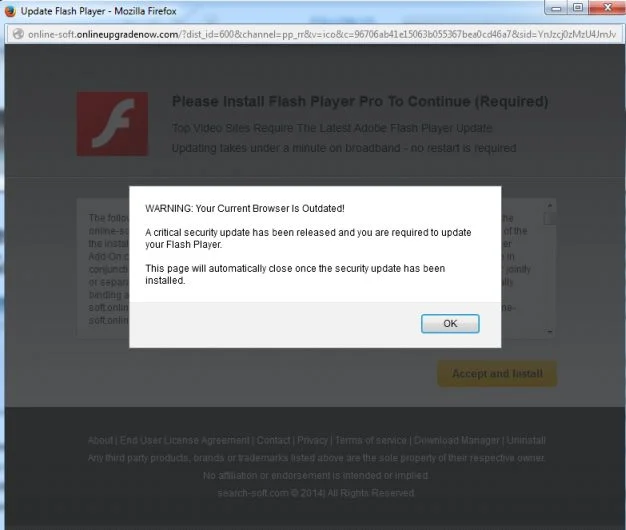Click OK in the warning dialog
Screen dimensions: 626x530
coord(450,323)
